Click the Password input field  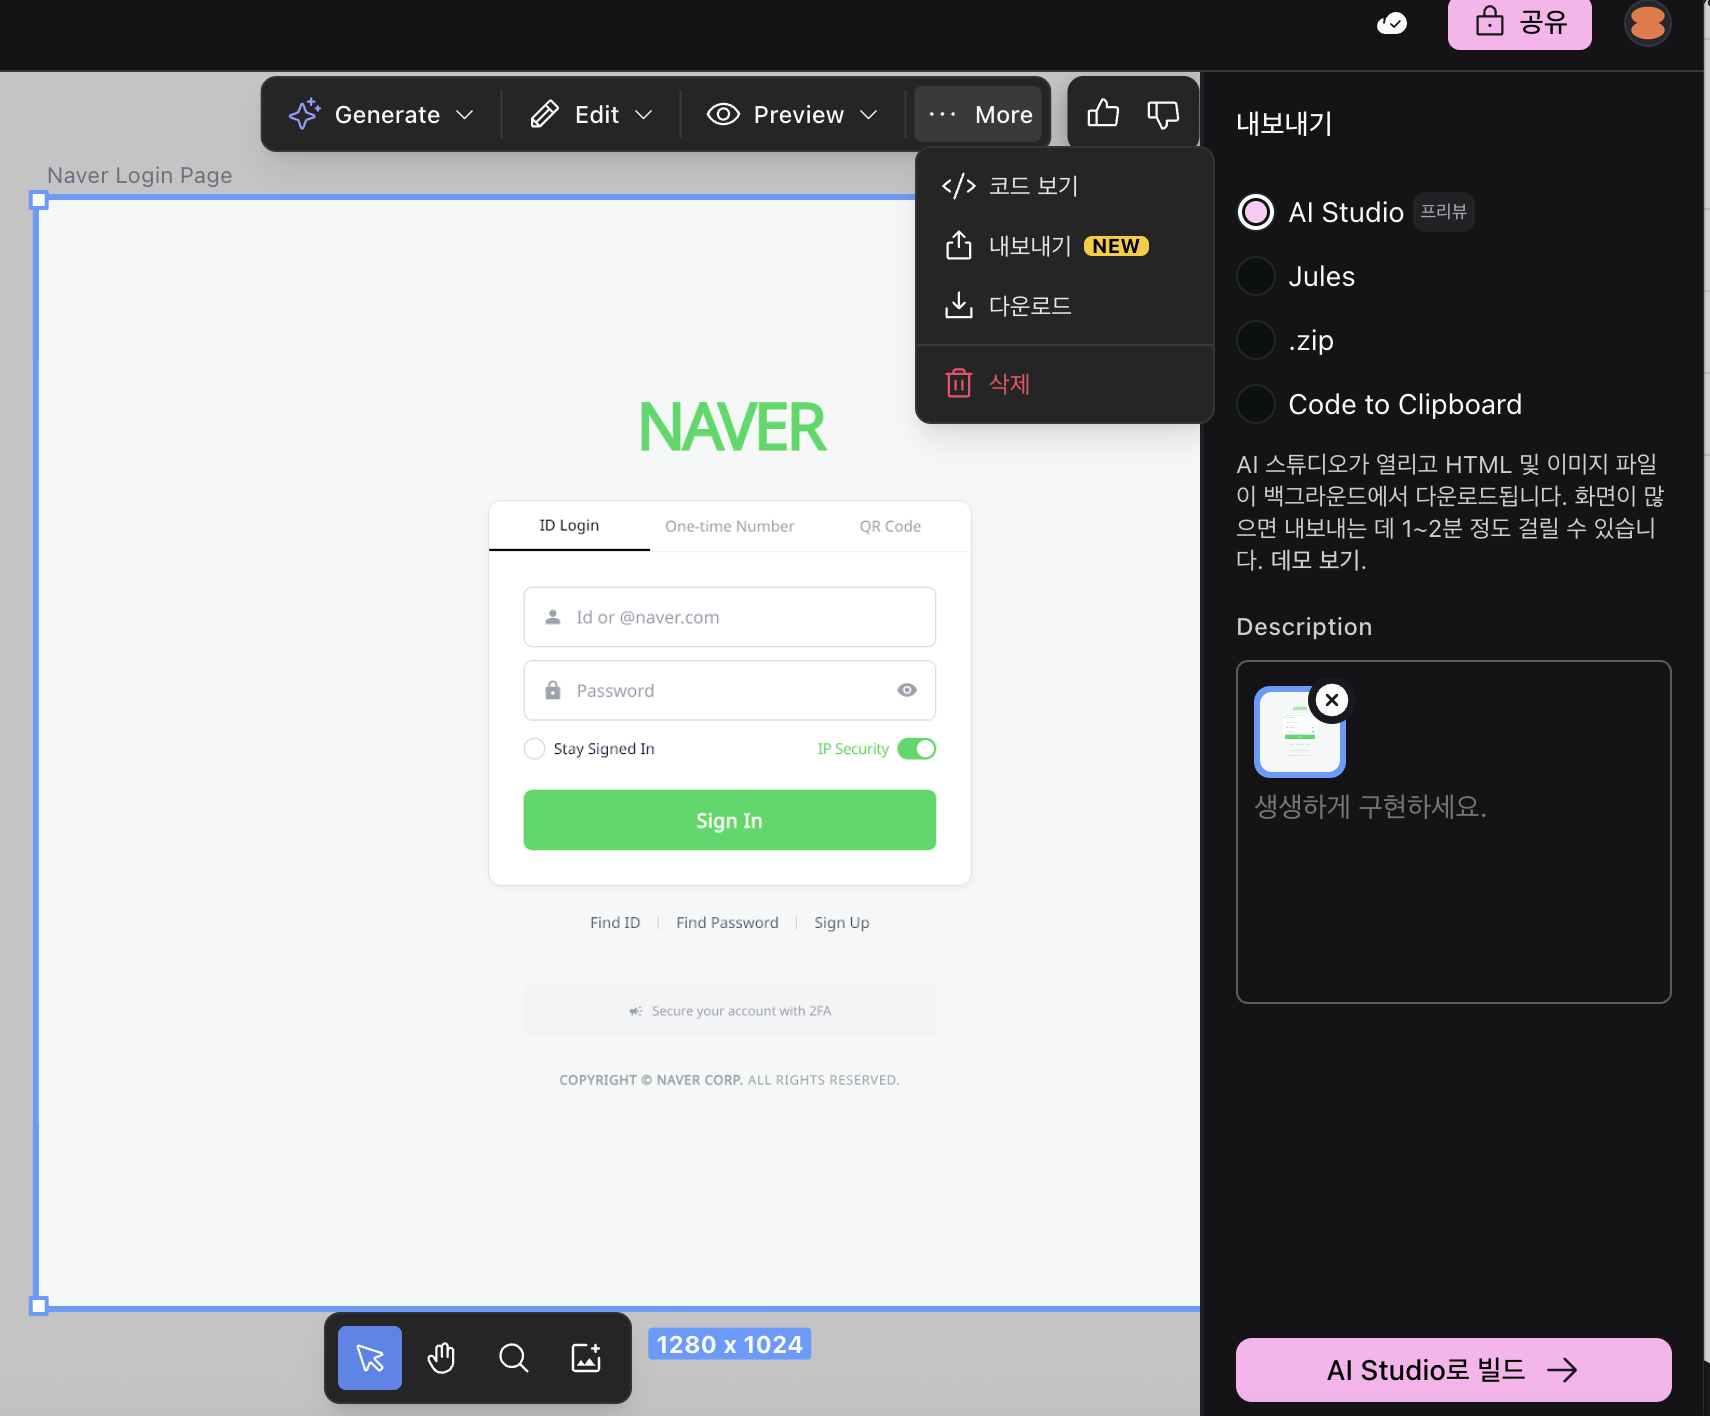coord(730,690)
